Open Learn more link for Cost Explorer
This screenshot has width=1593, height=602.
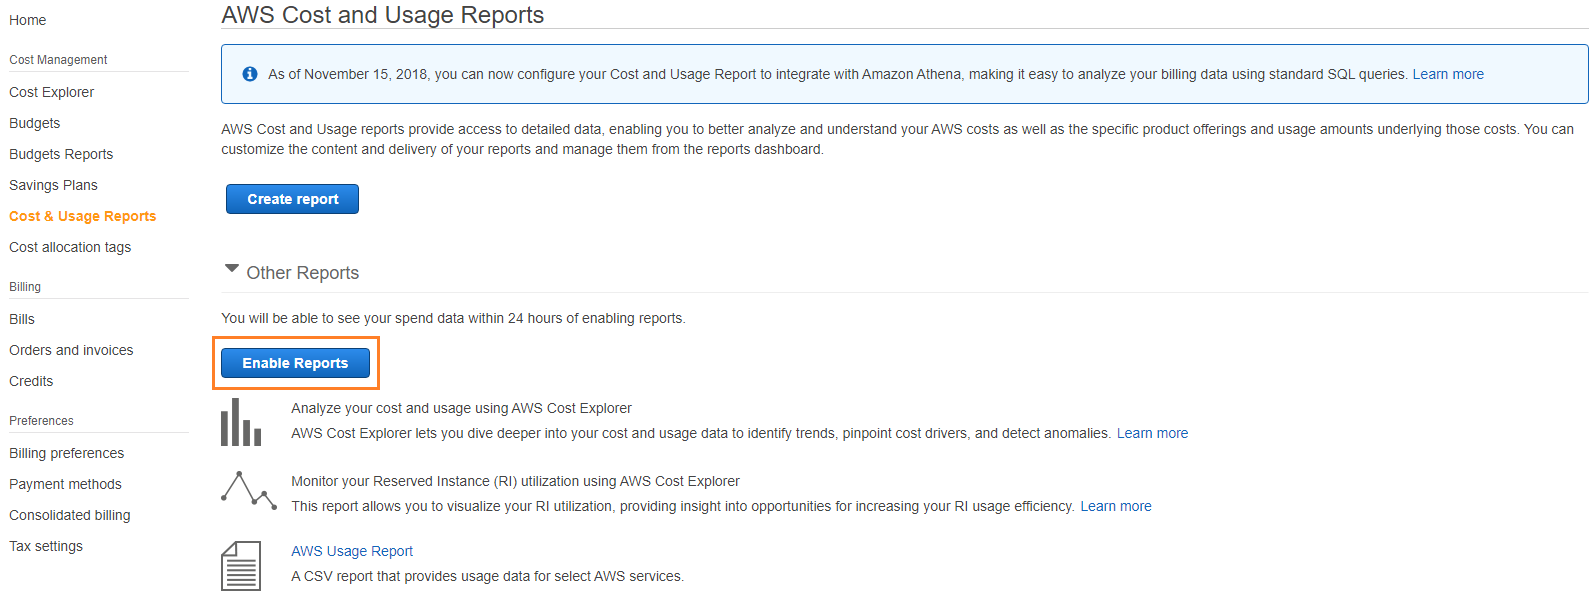pos(1152,433)
